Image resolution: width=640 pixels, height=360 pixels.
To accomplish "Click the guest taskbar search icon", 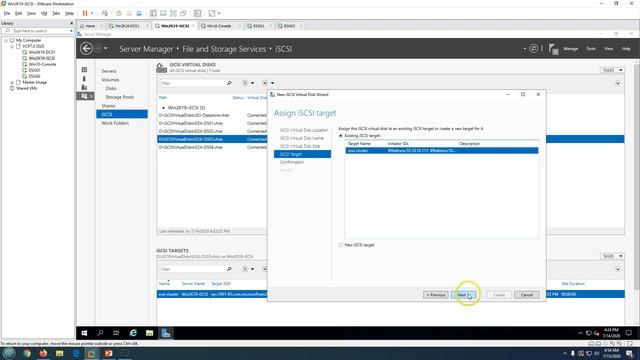I will click(100, 333).
